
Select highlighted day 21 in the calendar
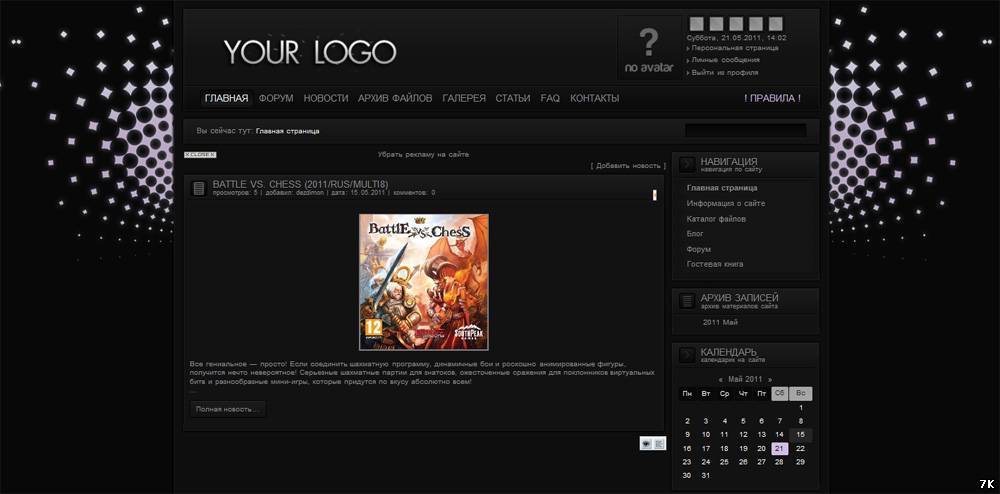pos(779,449)
